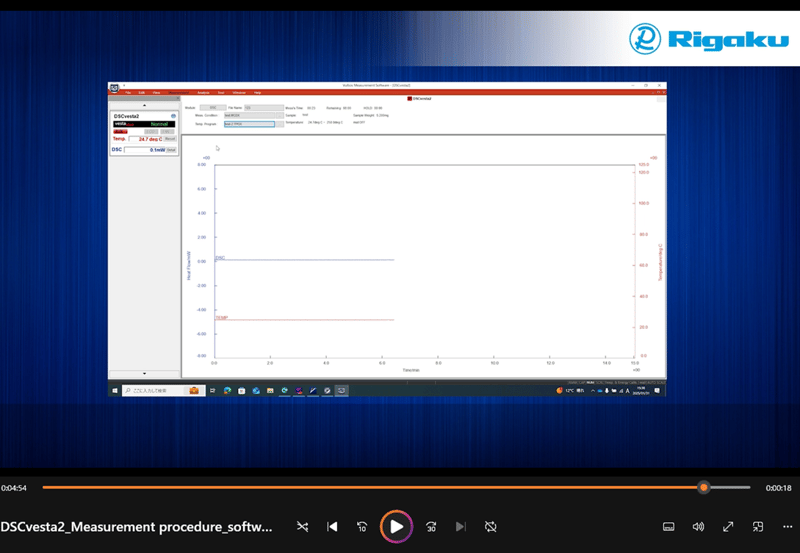Open the Measurement menu in the red bar

click(x=179, y=92)
